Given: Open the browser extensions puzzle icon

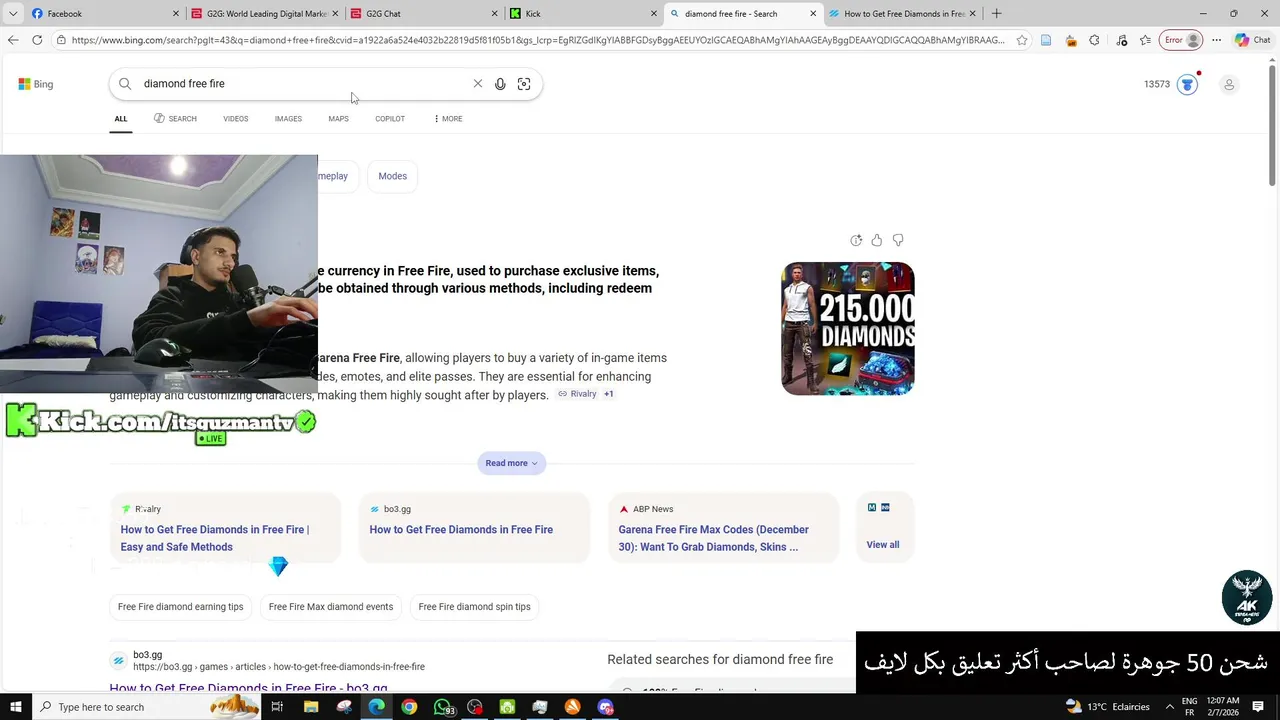Looking at the screenshot, I should 1094,40.
